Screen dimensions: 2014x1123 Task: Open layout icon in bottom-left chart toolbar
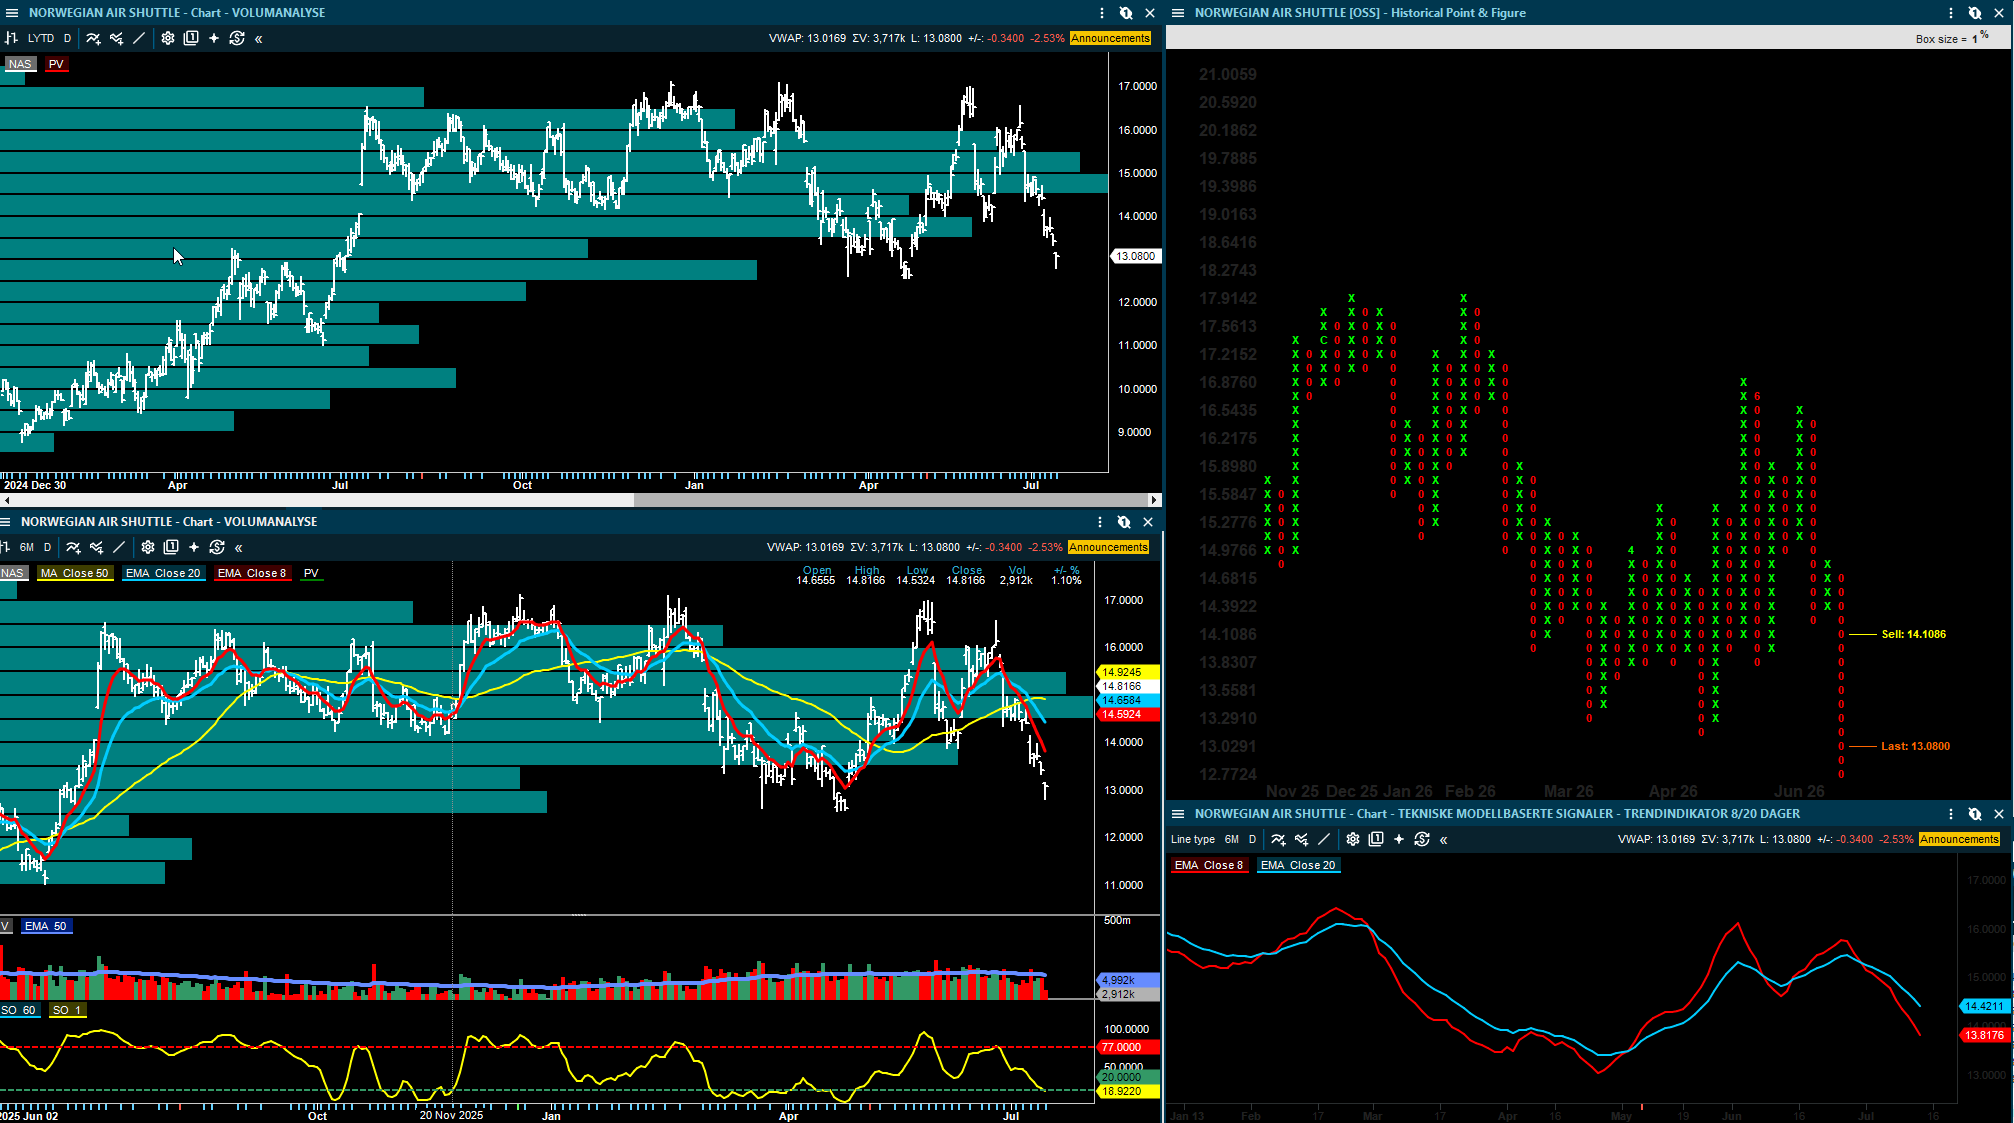(171, 547)
